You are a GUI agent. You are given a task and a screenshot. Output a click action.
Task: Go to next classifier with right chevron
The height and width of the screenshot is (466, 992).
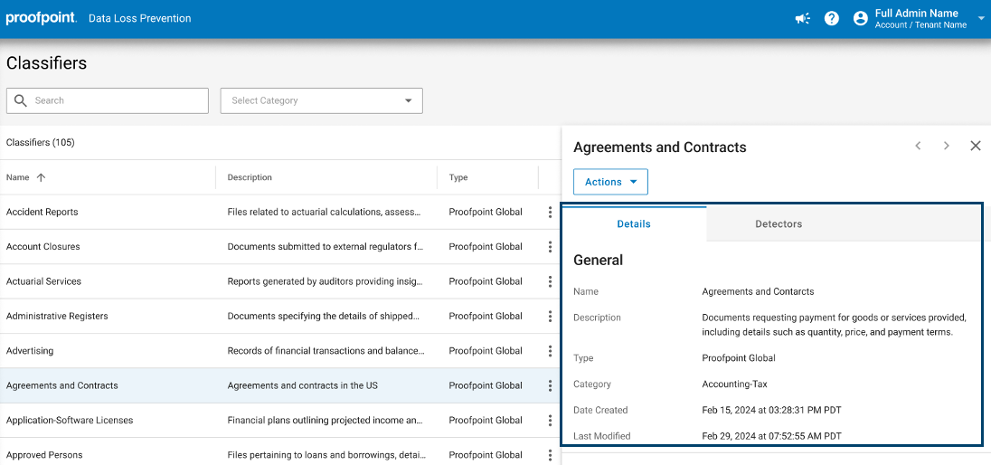pos(946,146)
